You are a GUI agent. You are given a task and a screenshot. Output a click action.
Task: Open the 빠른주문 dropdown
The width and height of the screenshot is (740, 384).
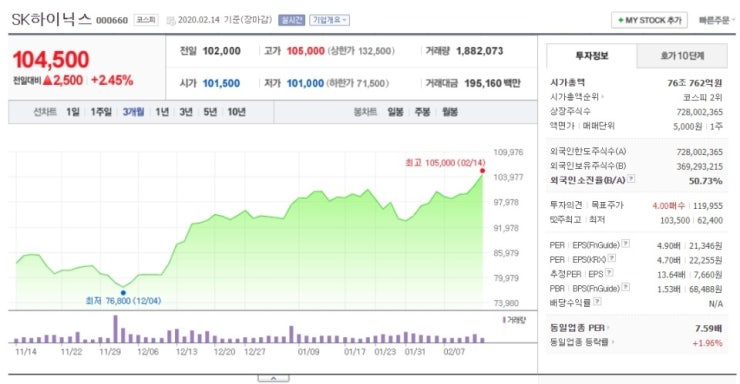click(x=716, y=20)
